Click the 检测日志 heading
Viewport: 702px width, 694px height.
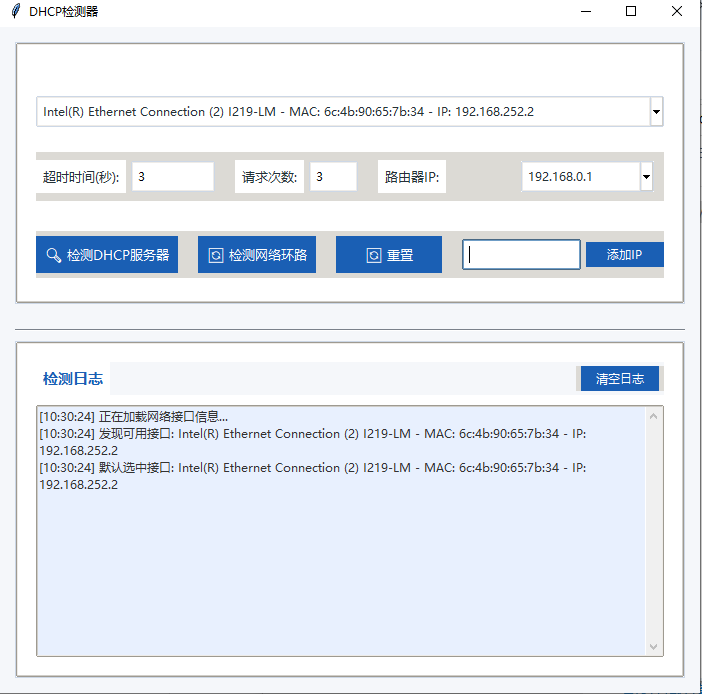pos(73,379)
